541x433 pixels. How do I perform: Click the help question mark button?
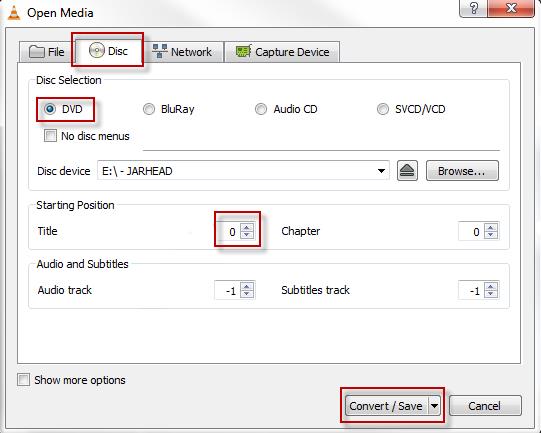[474, 8]
